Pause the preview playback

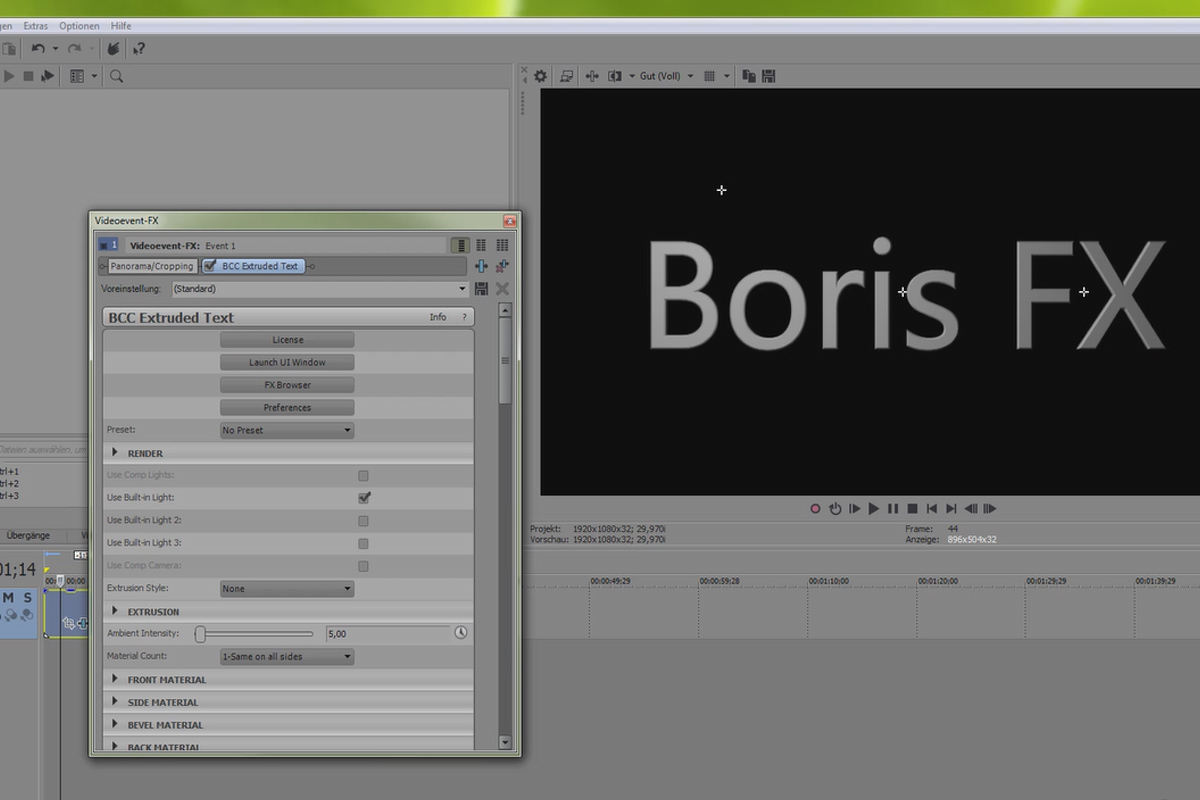[893, 508]
